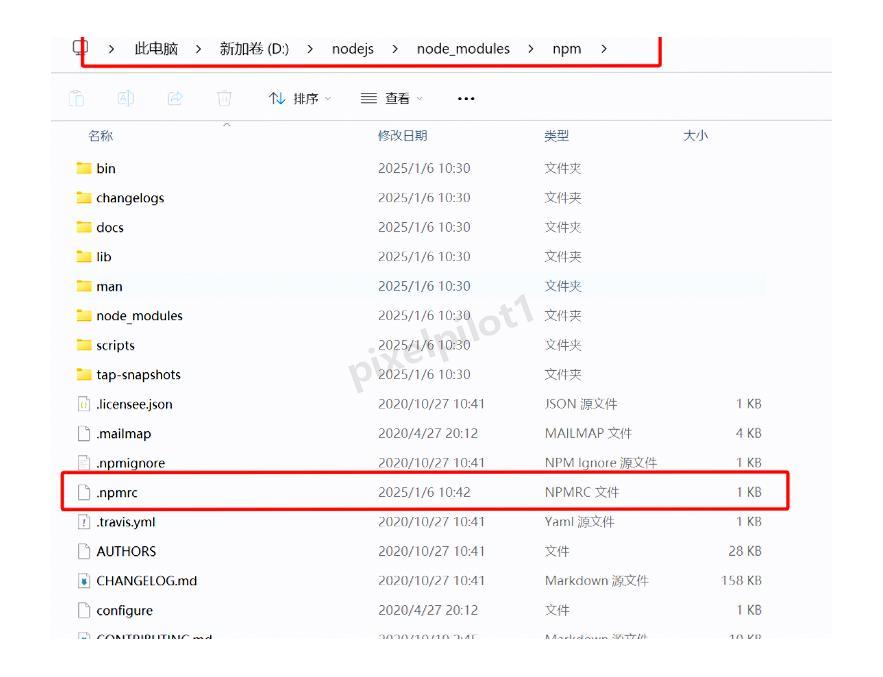Click the .licensee.json file name

[x=135, y=404]
